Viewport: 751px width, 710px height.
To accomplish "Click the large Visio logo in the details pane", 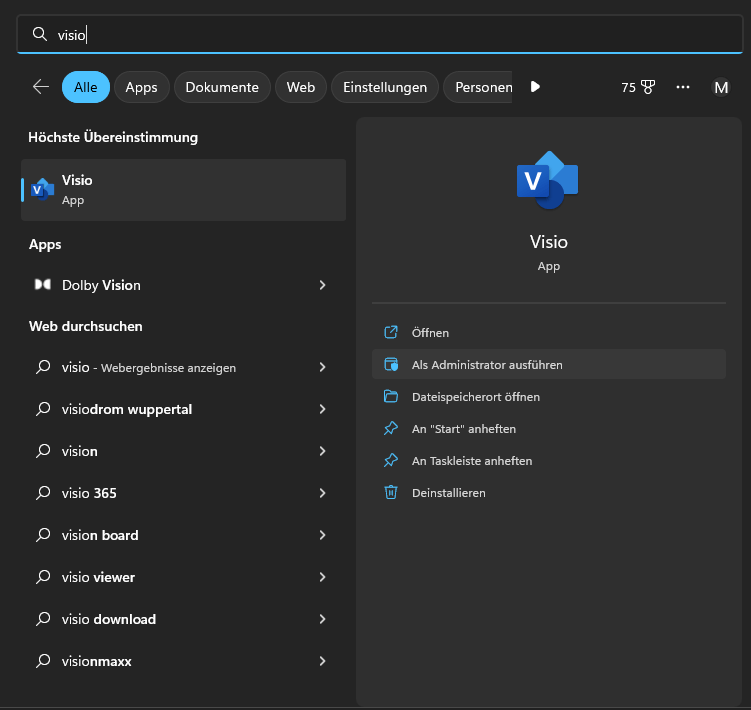I will [x=547, y=180].
